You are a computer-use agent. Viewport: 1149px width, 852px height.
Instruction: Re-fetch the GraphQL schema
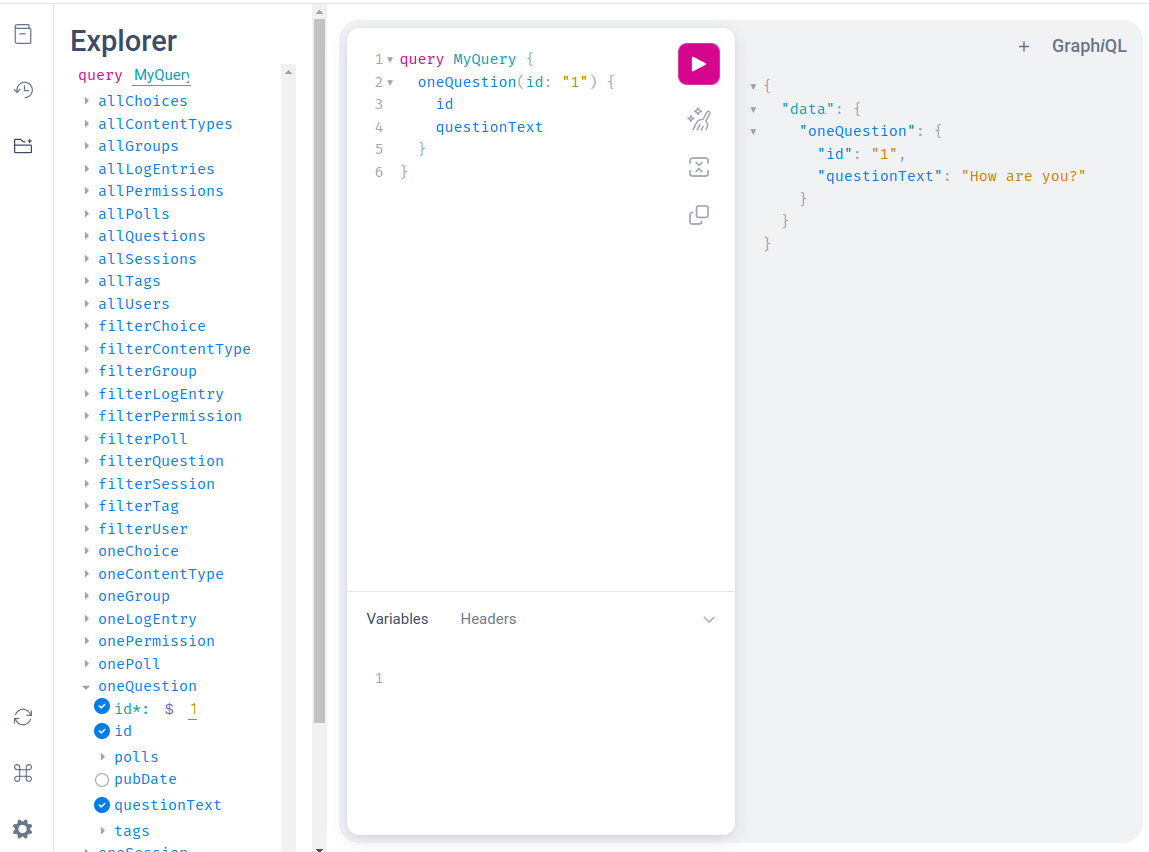(23, 717)
